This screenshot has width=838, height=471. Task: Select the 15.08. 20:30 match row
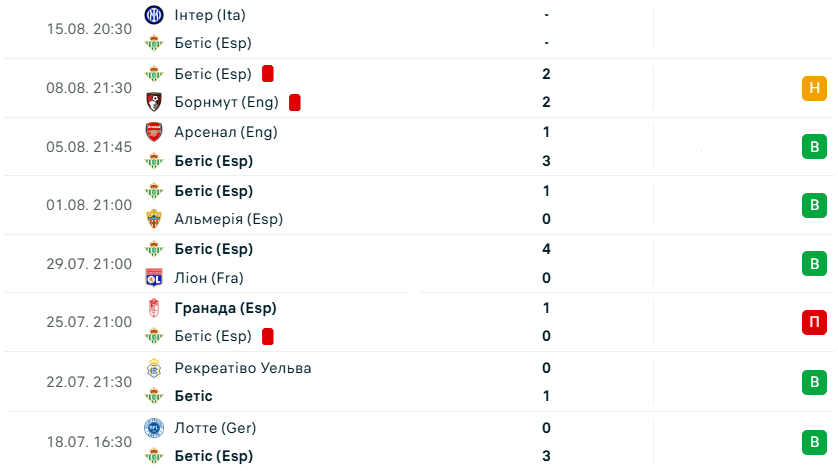click(x=419, y=29)
